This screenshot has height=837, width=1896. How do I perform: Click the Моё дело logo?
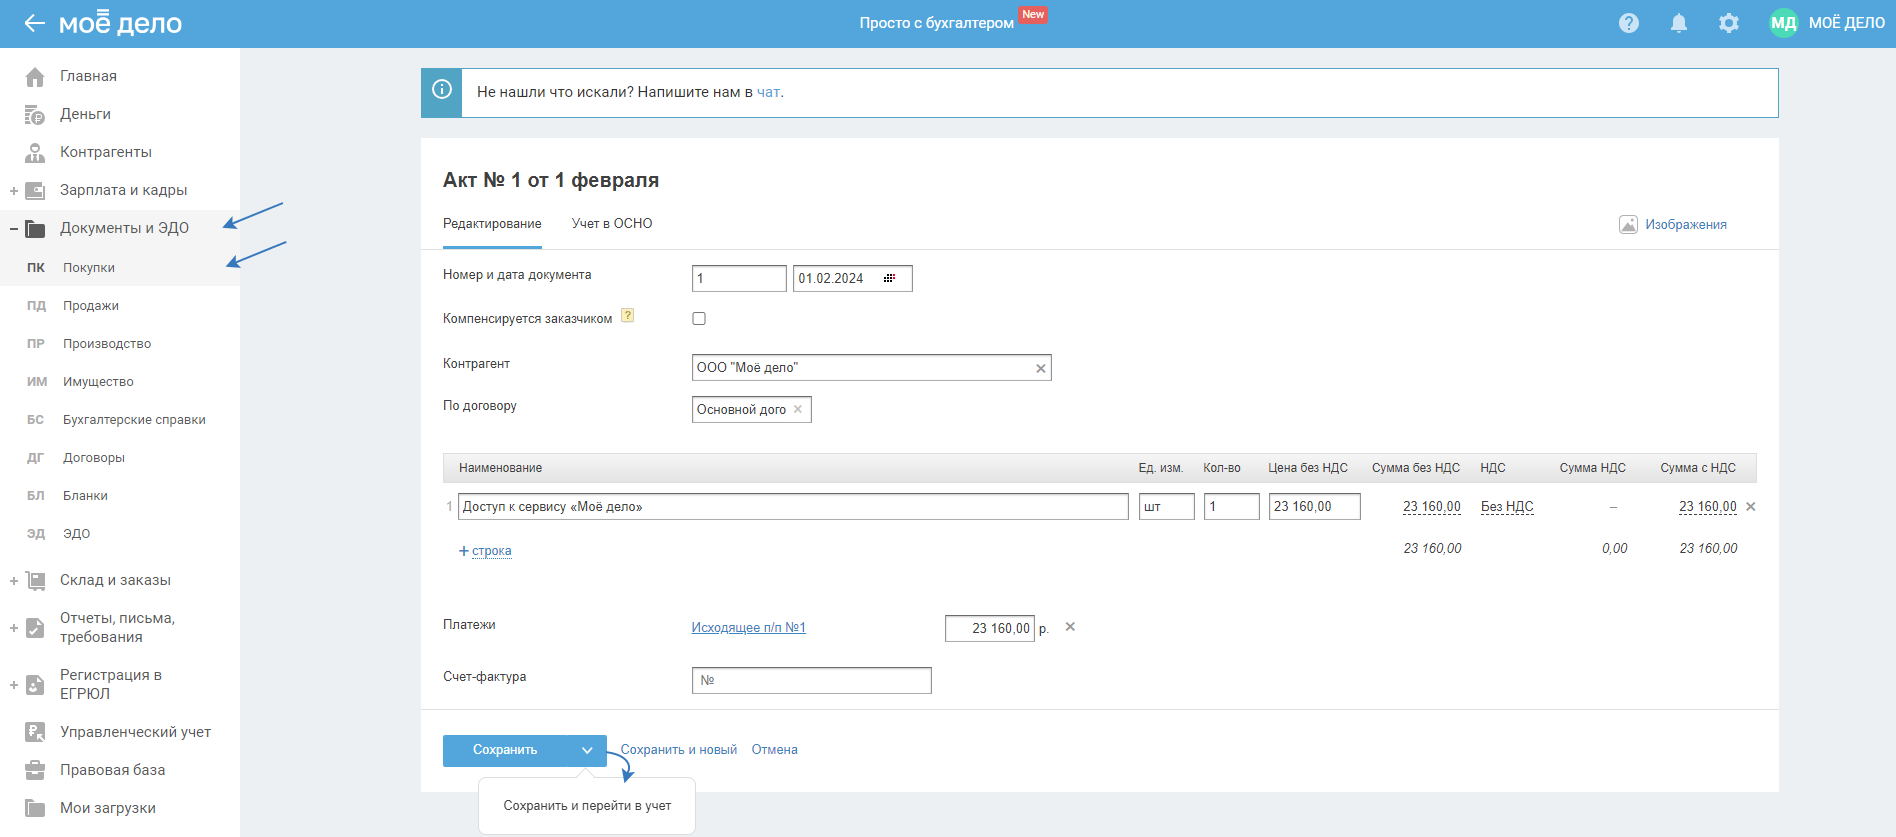(120, 22)
